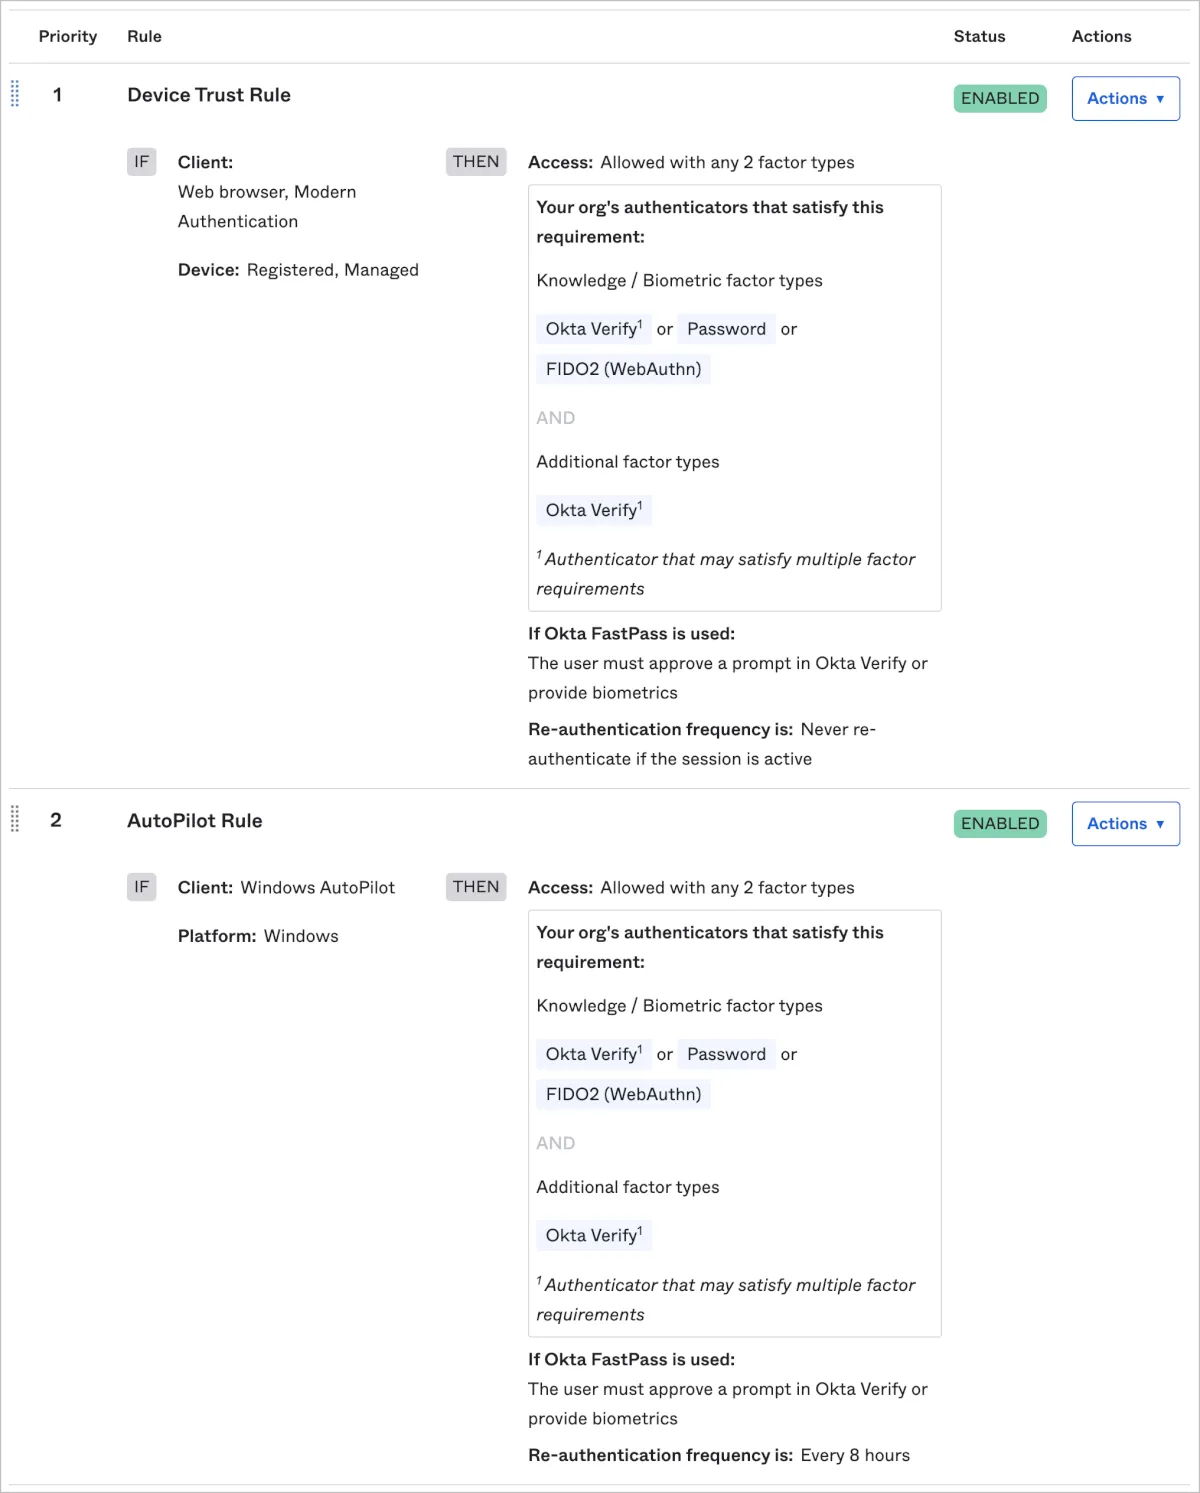
Task: Click the FIDO2 (WebAuthn) chip in AutoPilot Rule
Action: 623,1094
